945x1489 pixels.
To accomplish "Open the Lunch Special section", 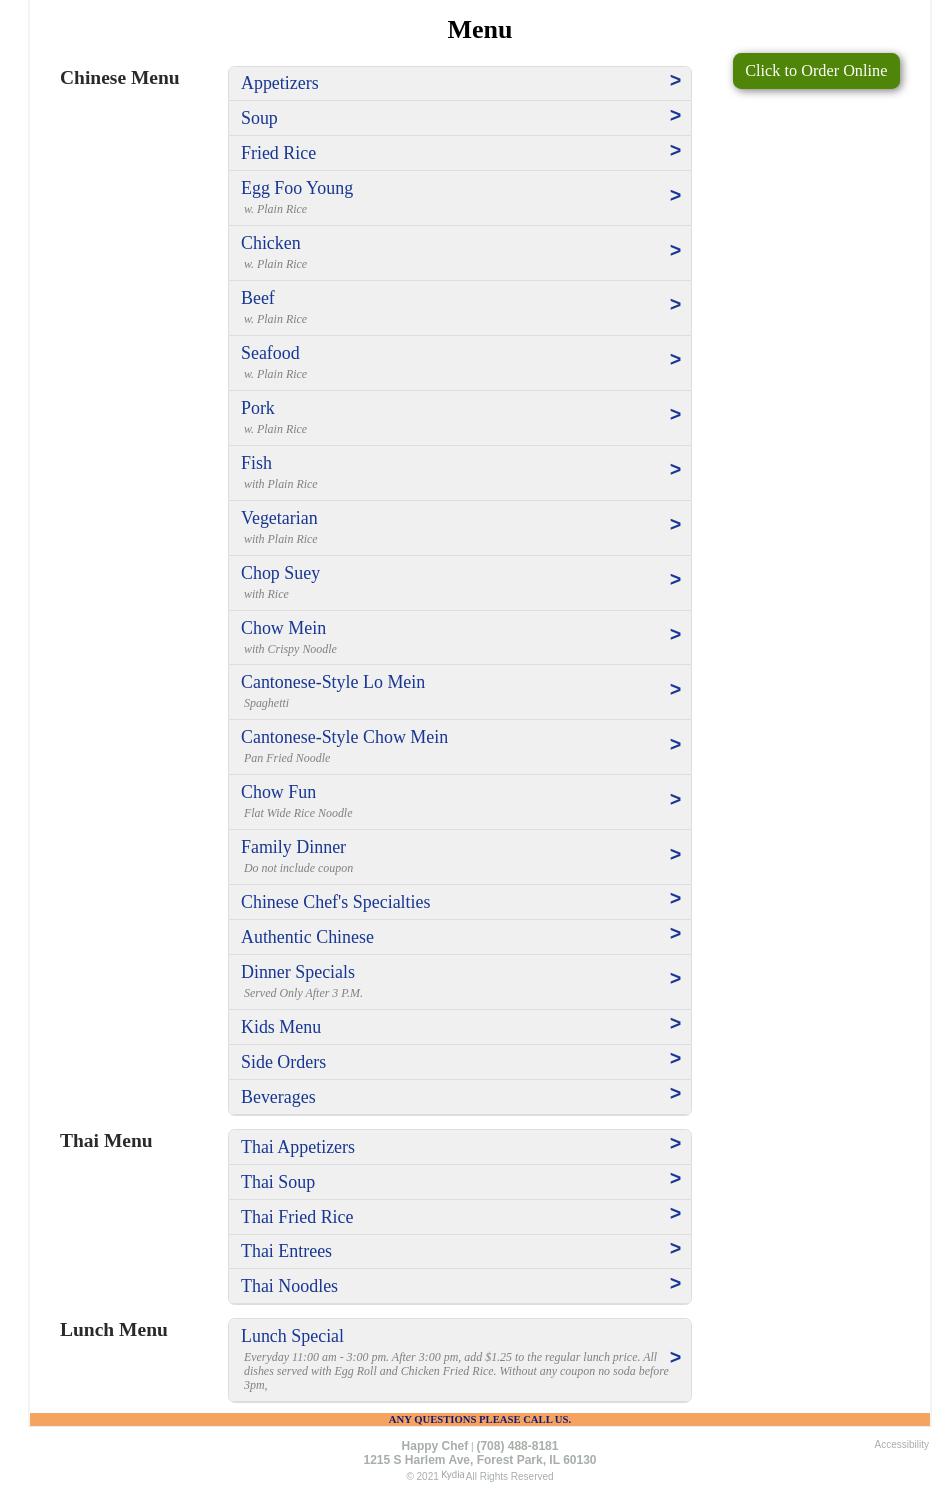I will pos(292,1336).
